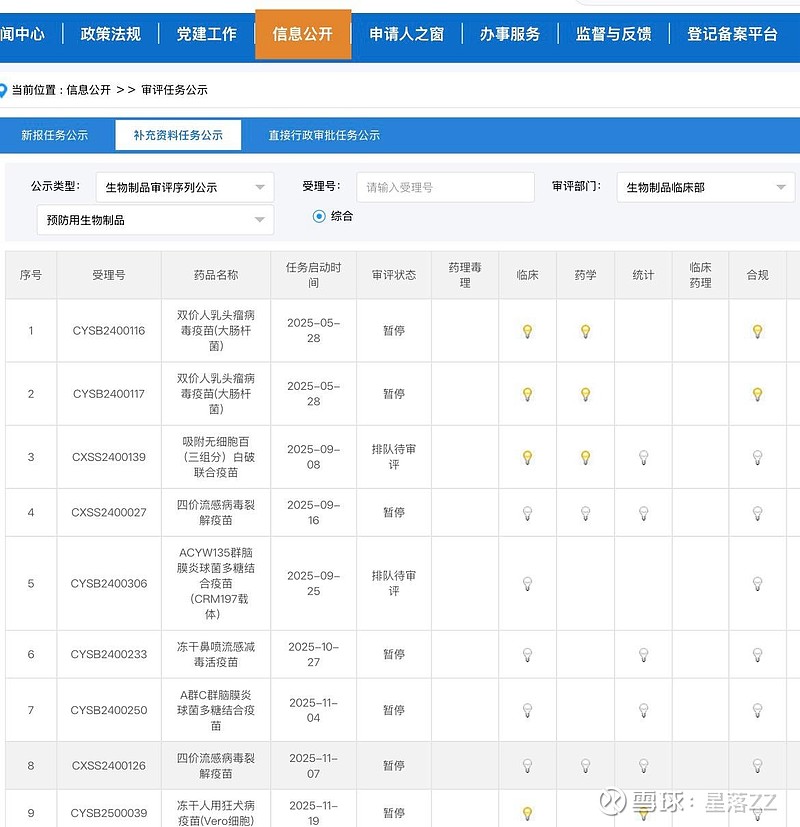Click the location pin icon beside 当前位置
The image size is (800, 827).
coord(3,90)
